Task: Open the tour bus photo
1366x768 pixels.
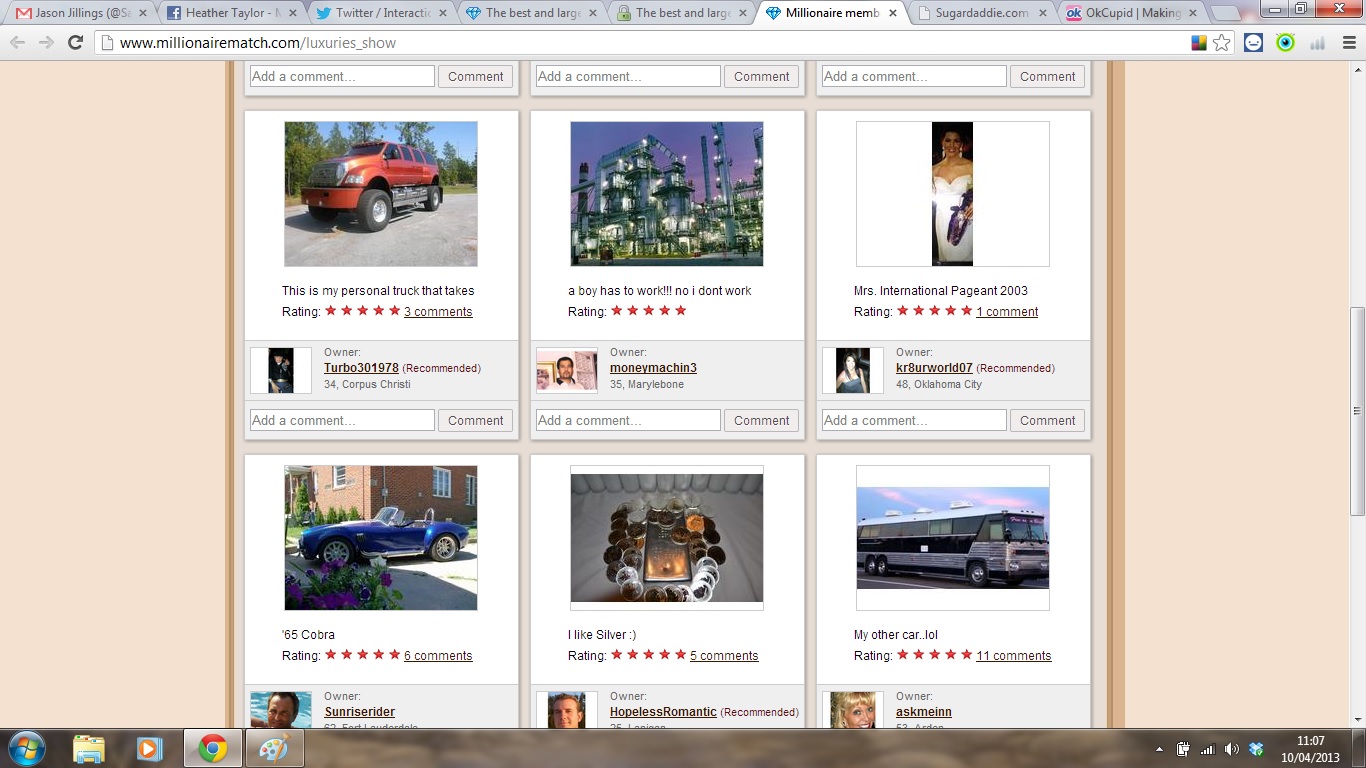Action: 952,538
